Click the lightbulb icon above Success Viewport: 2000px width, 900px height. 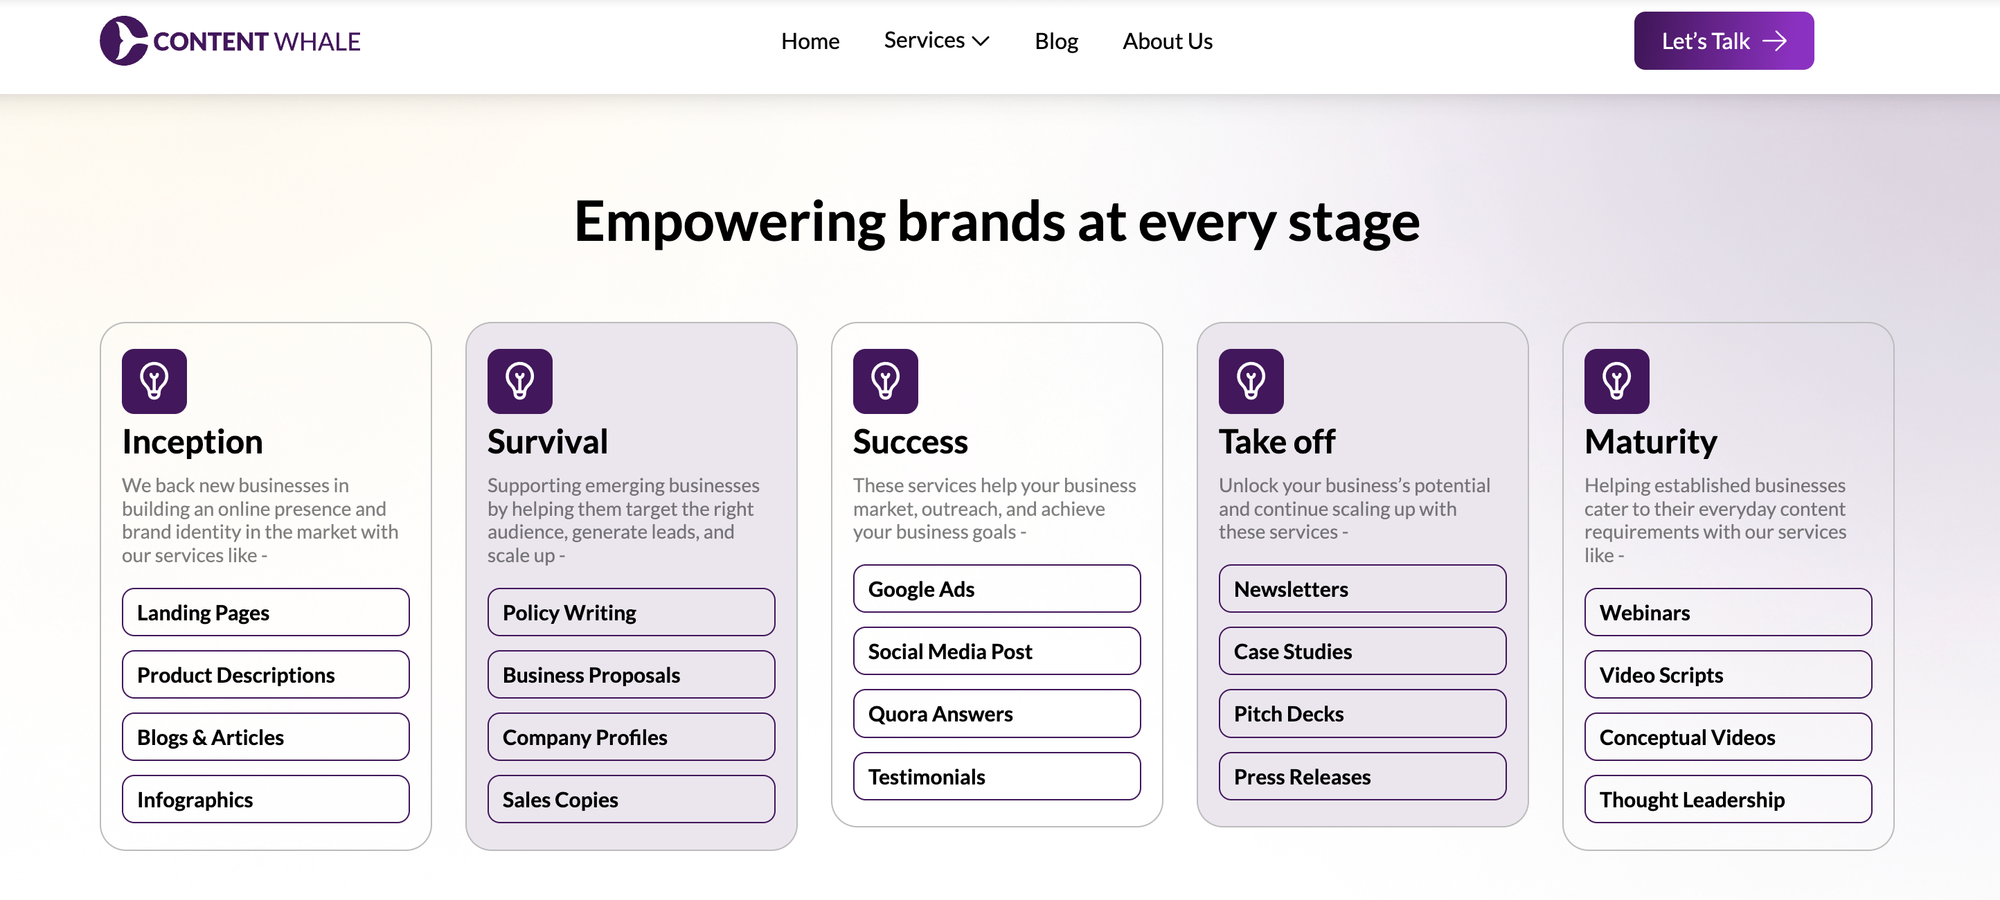click(x=885, y=381)
